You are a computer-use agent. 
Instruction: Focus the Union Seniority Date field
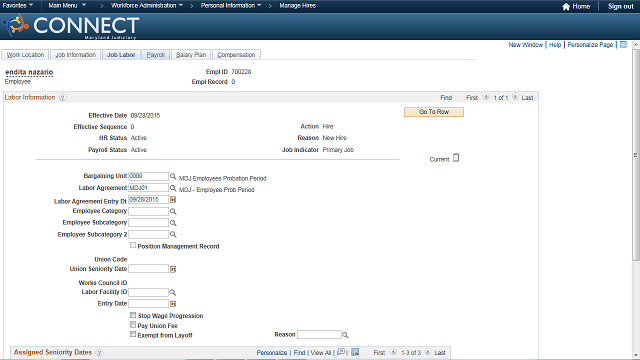[x=149, y=269]
